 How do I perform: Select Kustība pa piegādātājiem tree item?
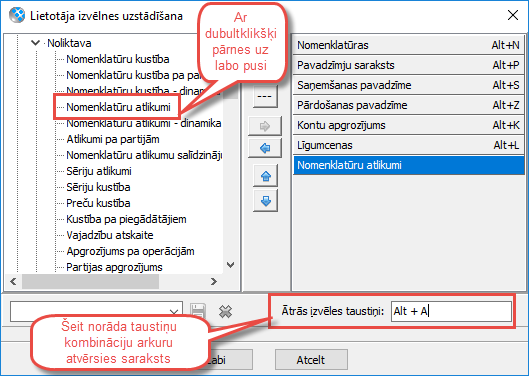coord(126,219)
